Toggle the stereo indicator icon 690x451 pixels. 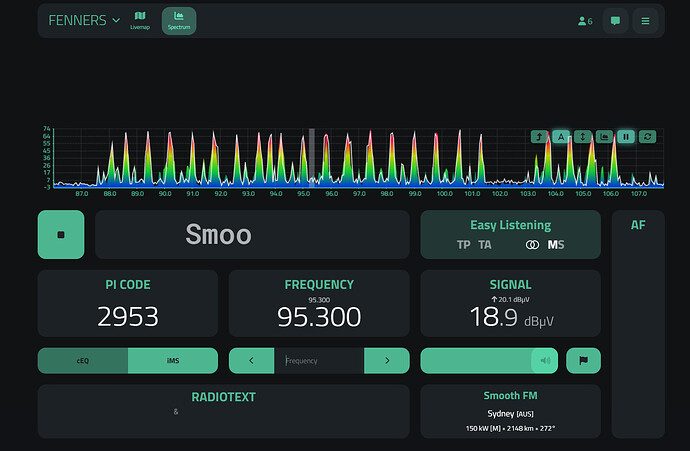[x=532, y=245]
